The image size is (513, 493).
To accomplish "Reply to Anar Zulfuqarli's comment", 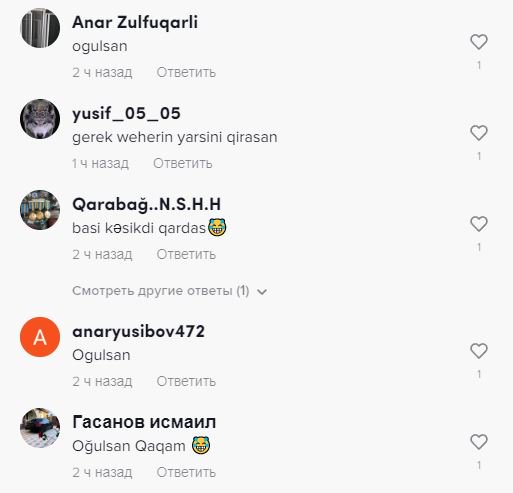I will 186,72.
